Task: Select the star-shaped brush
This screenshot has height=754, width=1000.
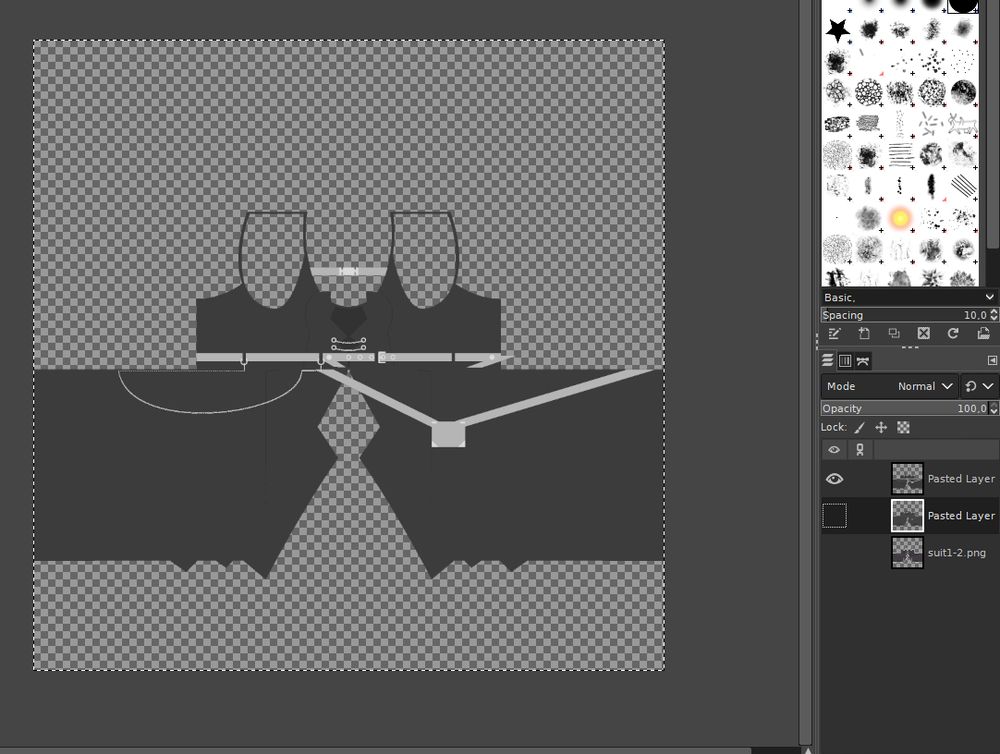Action: (x=837, y=30)
